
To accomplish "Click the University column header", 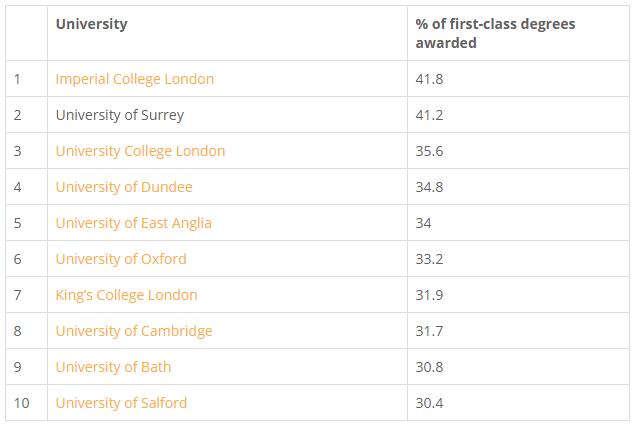I will tap(91, 24).
